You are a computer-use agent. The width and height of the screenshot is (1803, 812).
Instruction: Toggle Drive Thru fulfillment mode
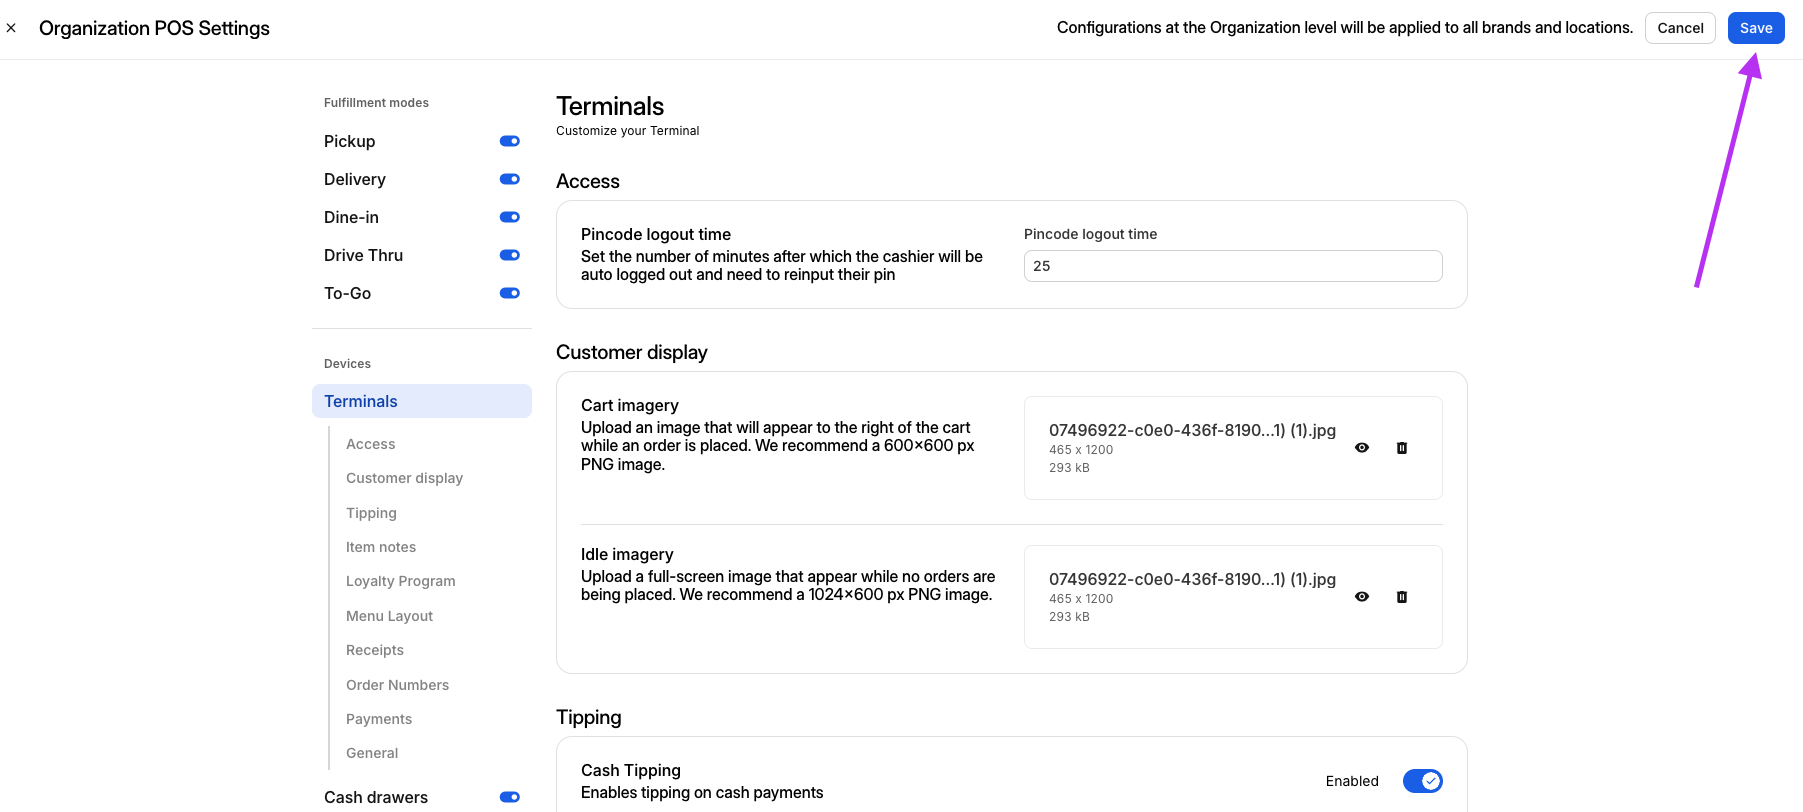click(509, 255)
